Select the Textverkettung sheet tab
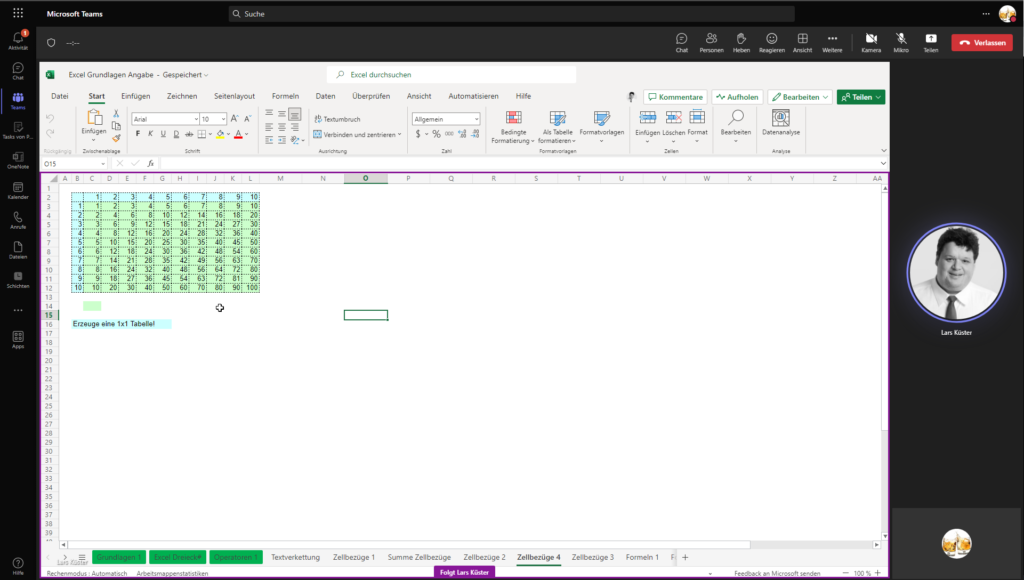1024x580 pixels. (x=295, y=557)
